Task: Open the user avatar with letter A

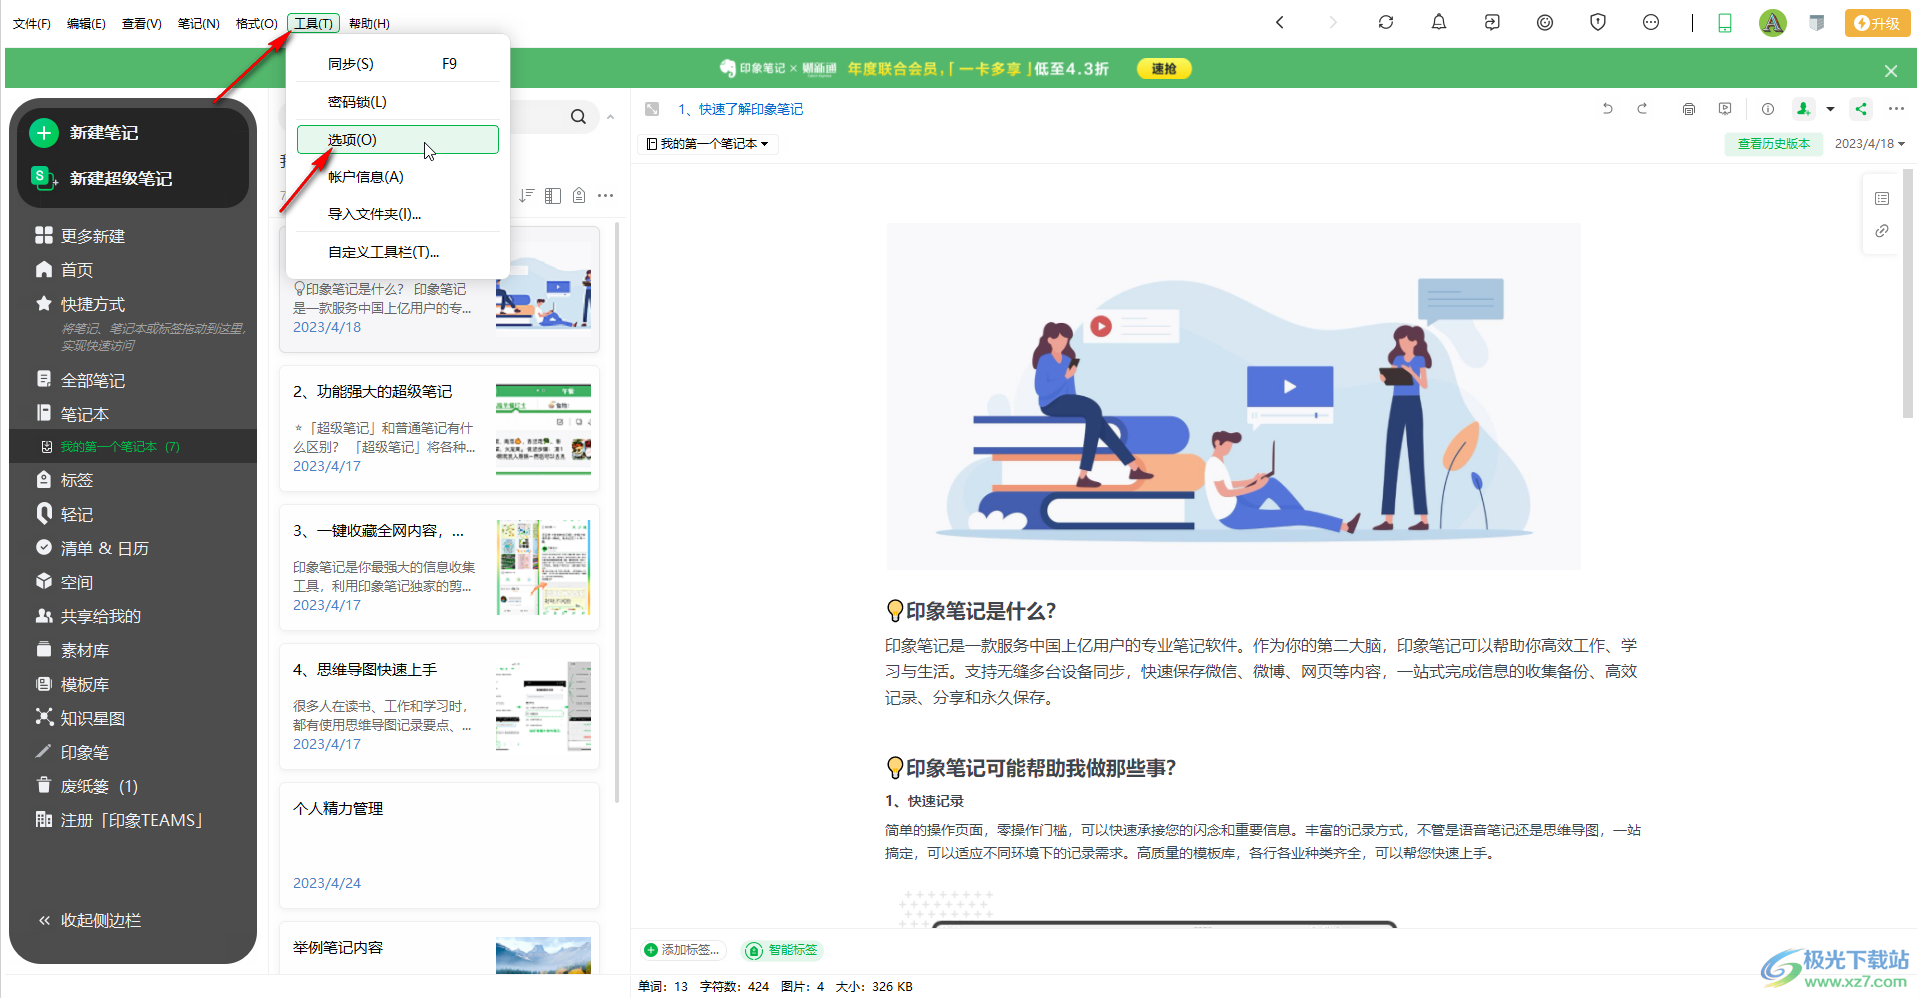Action: click(1772, 23)
